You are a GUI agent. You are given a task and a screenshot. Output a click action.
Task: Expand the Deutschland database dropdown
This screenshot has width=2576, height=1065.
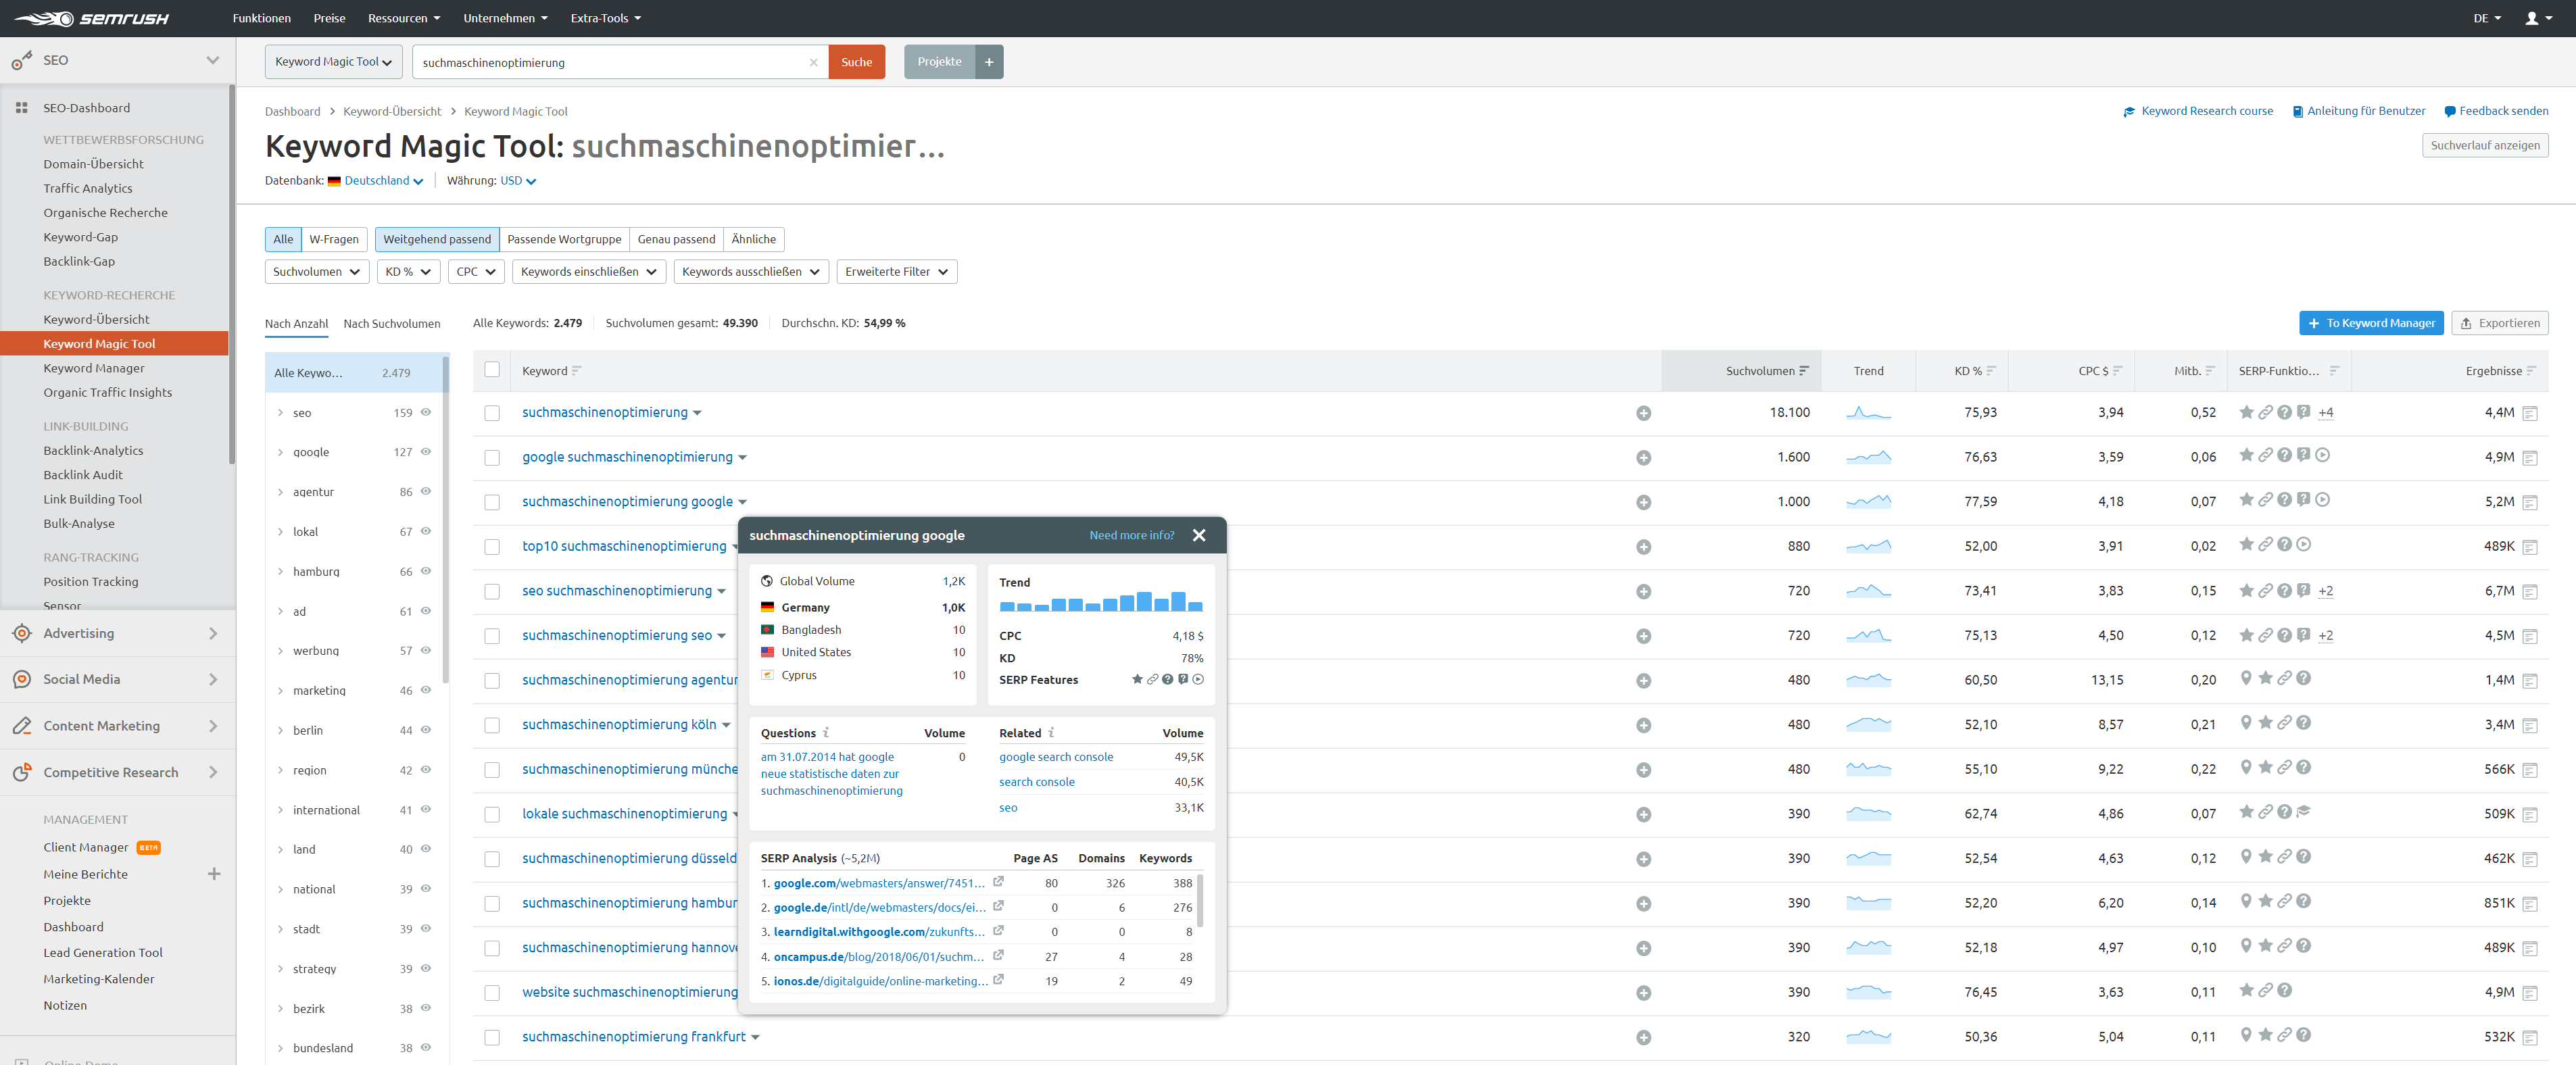click(383, 181)
